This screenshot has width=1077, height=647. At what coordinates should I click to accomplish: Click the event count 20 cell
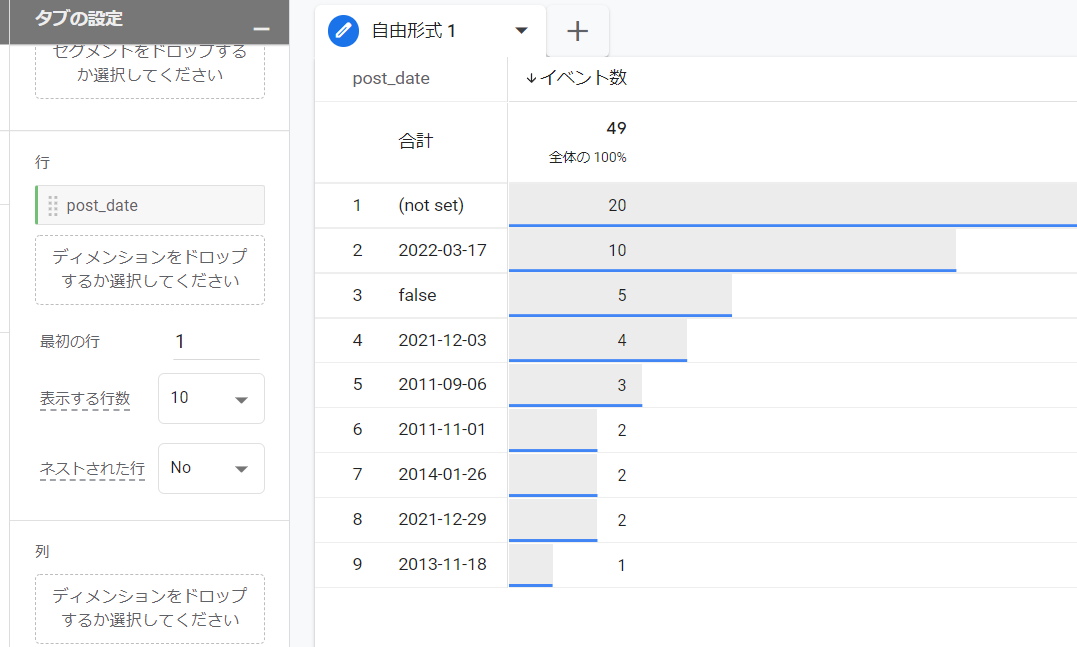(x=617, y=205)
